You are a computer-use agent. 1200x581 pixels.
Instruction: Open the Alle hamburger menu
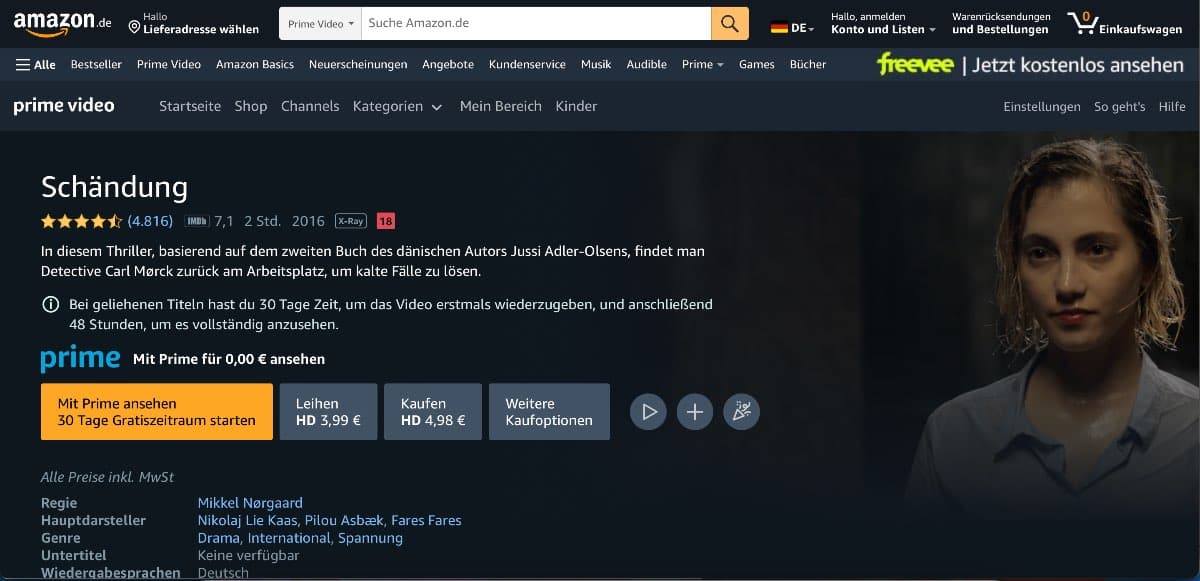pyautogui.click(x=36, y=64)
